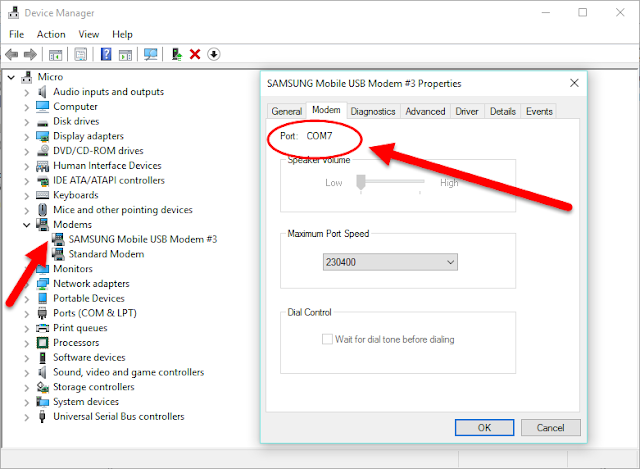This screenshot has width=640, height=469.
Task: Scan for hardware changes toolbar icon
Action: [151, 54]
